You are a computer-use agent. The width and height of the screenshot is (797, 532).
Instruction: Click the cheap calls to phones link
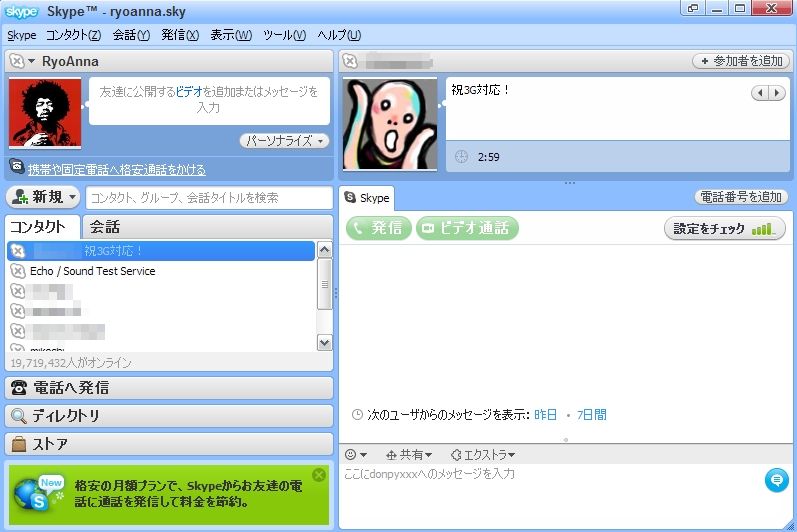pyautogui.click(x=116, y=169)
